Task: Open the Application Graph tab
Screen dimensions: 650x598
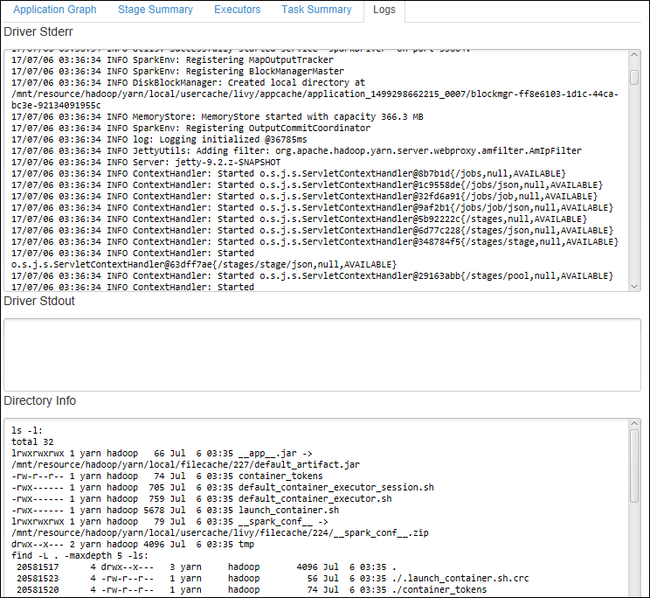Action: tap(55, 10)
